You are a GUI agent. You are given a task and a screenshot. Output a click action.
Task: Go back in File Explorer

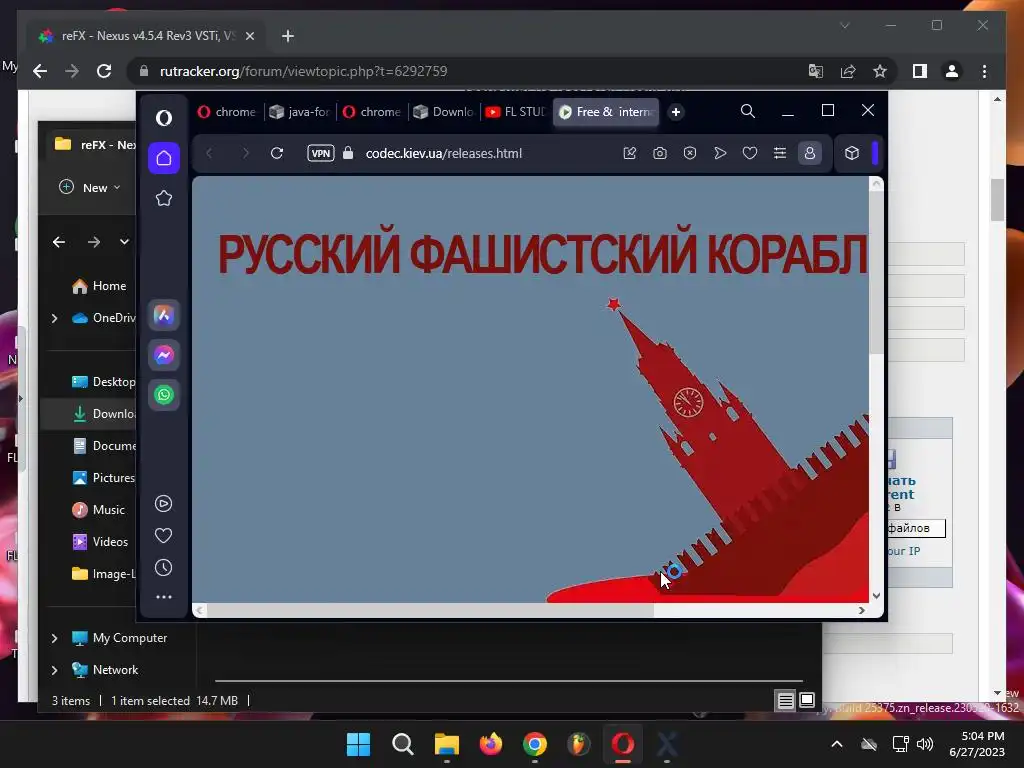[x=59, y=242]
